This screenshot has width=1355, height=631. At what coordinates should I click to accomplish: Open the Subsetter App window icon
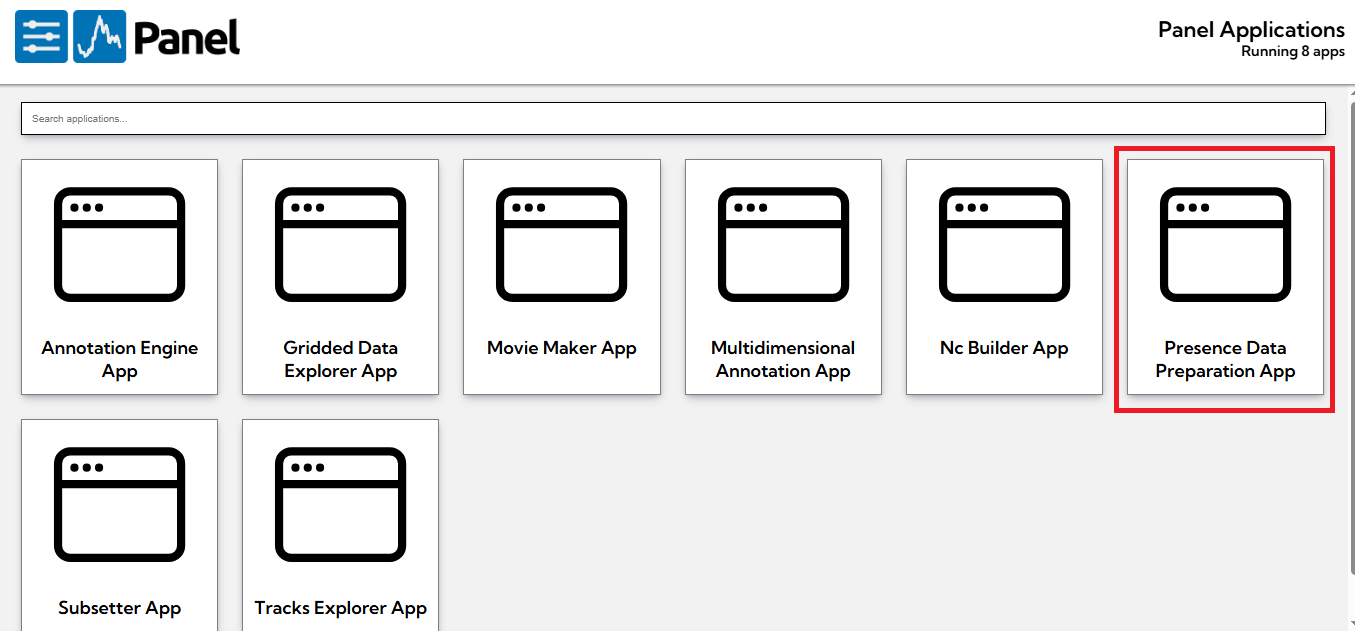coord(119,503)
